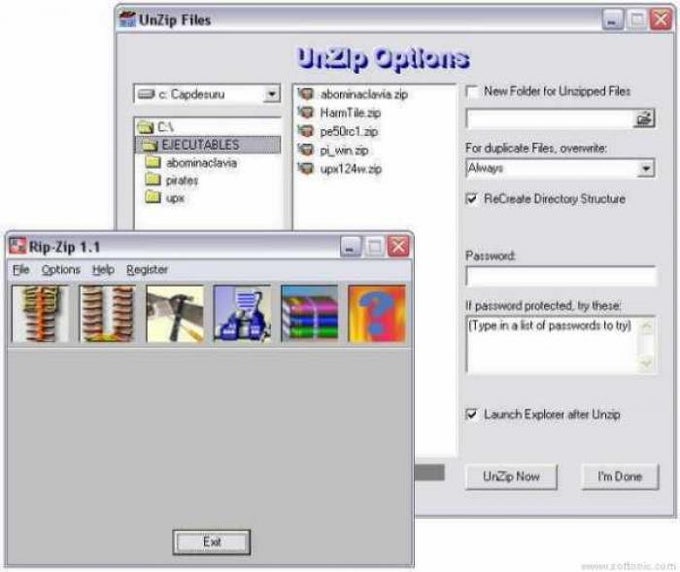Screen dimensions: 680x572
Task: Click the UnZip Files window title icon
Action: (x=128, y=20)
